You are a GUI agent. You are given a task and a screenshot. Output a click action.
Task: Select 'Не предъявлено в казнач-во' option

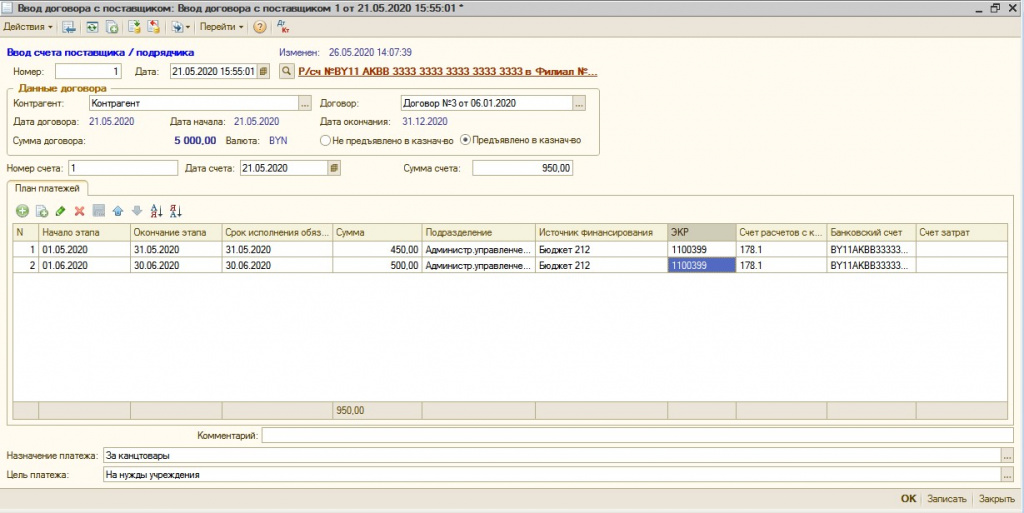pyautogui.click(x=326, y=141)
